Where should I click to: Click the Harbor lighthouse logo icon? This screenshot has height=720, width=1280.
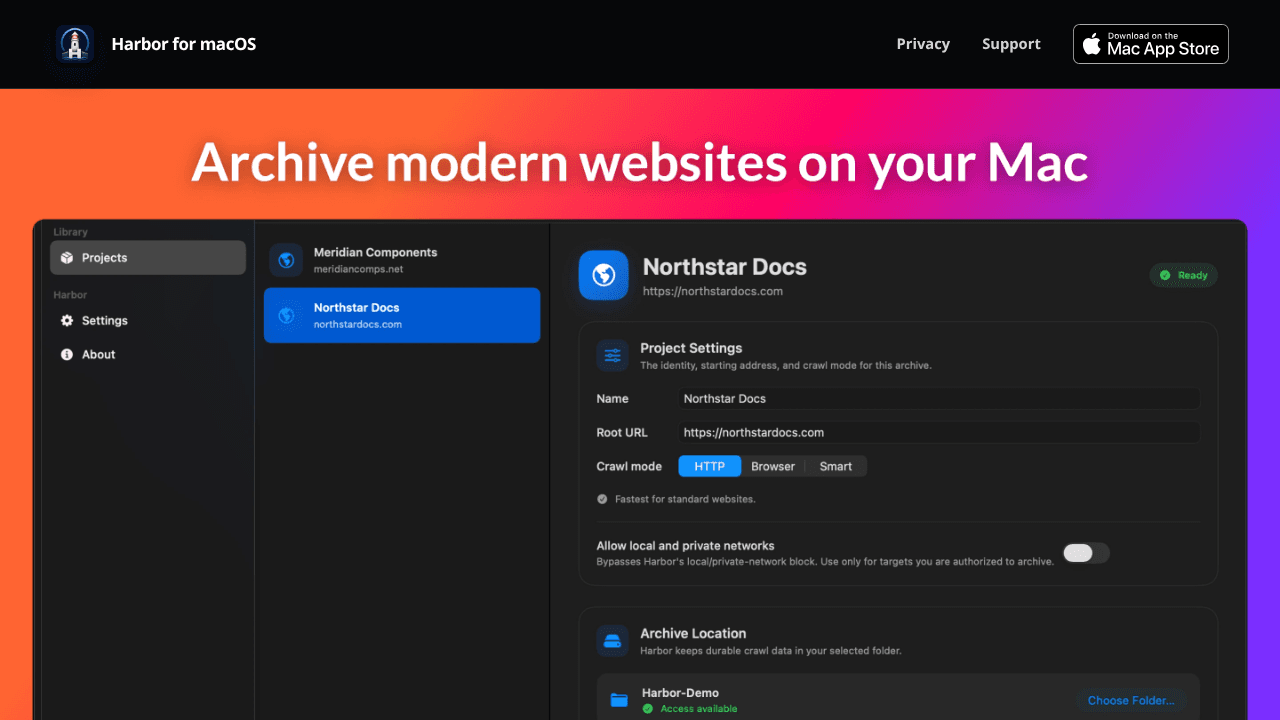click(x=75, y=44)
